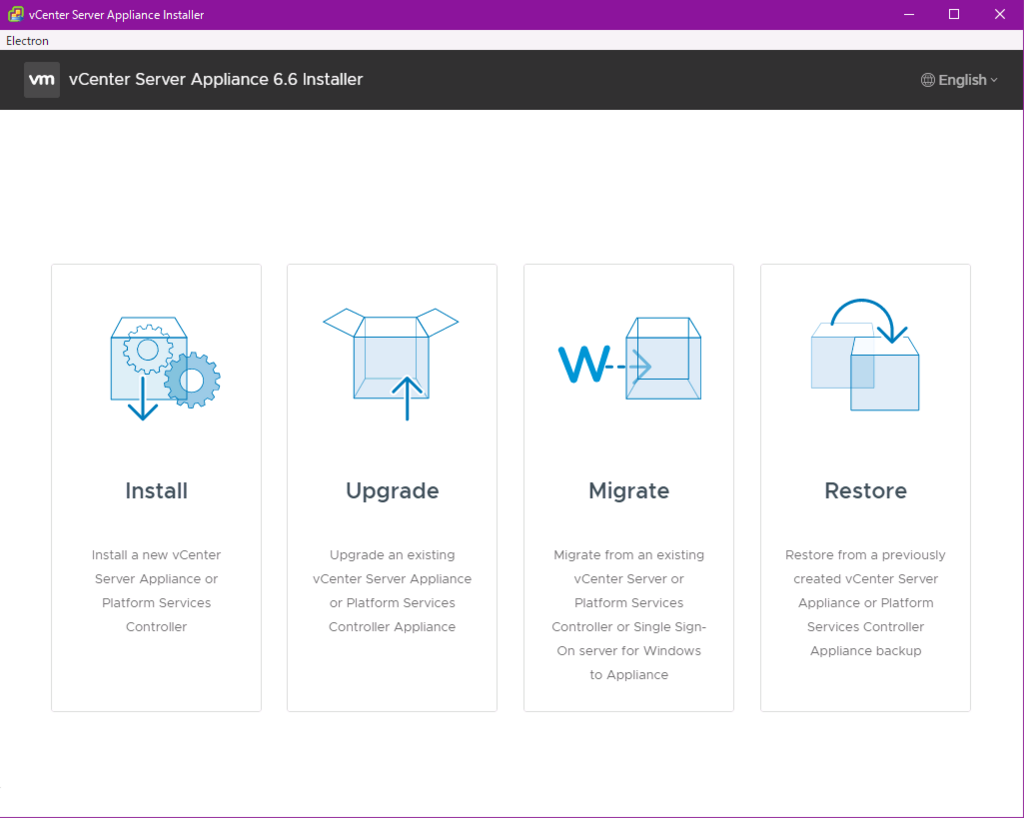This screenshot has height=818, width=1024.
Task: Click 'vCenter Server Appliance 6.6 Installer' header title
Action: (x=216, y=80)
